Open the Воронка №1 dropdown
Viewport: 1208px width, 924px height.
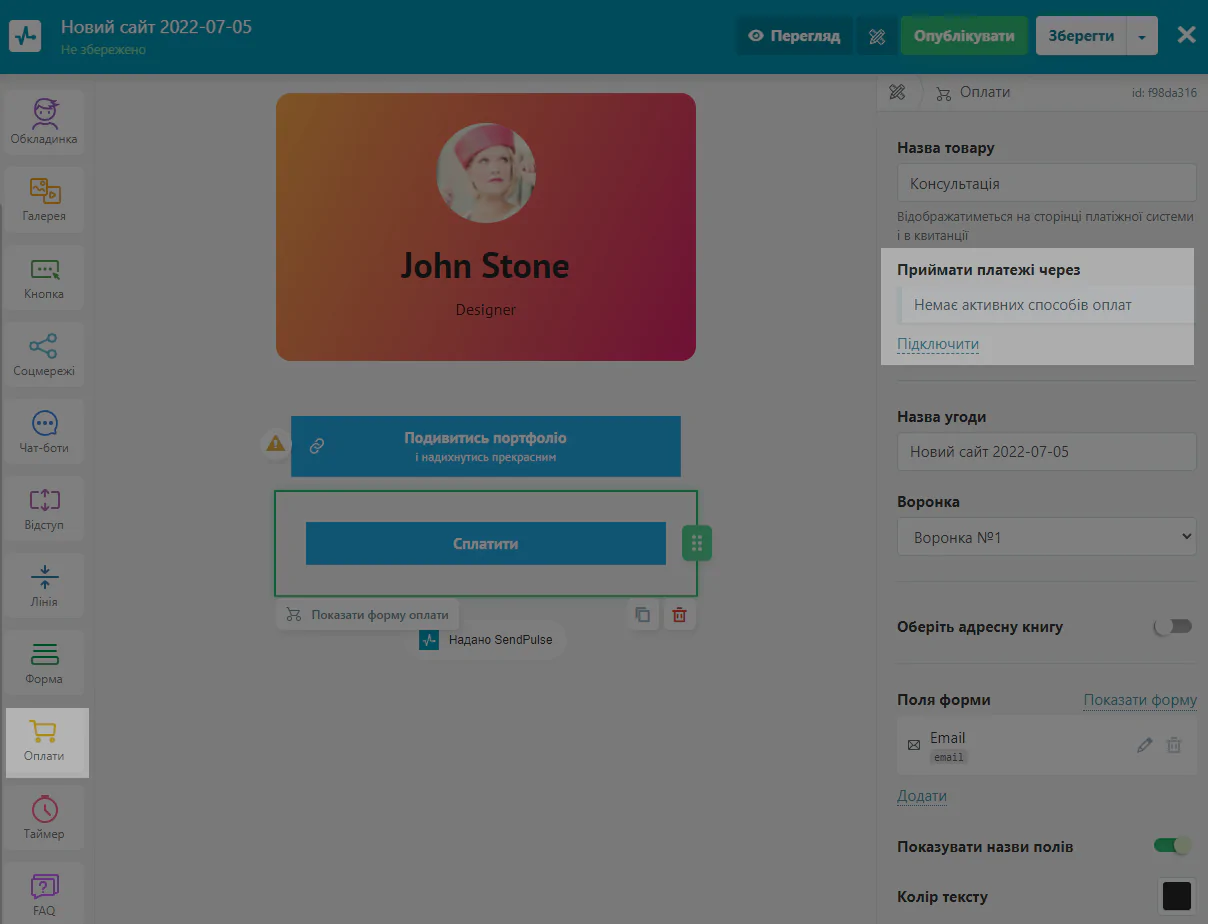(x=1047, y=537)
